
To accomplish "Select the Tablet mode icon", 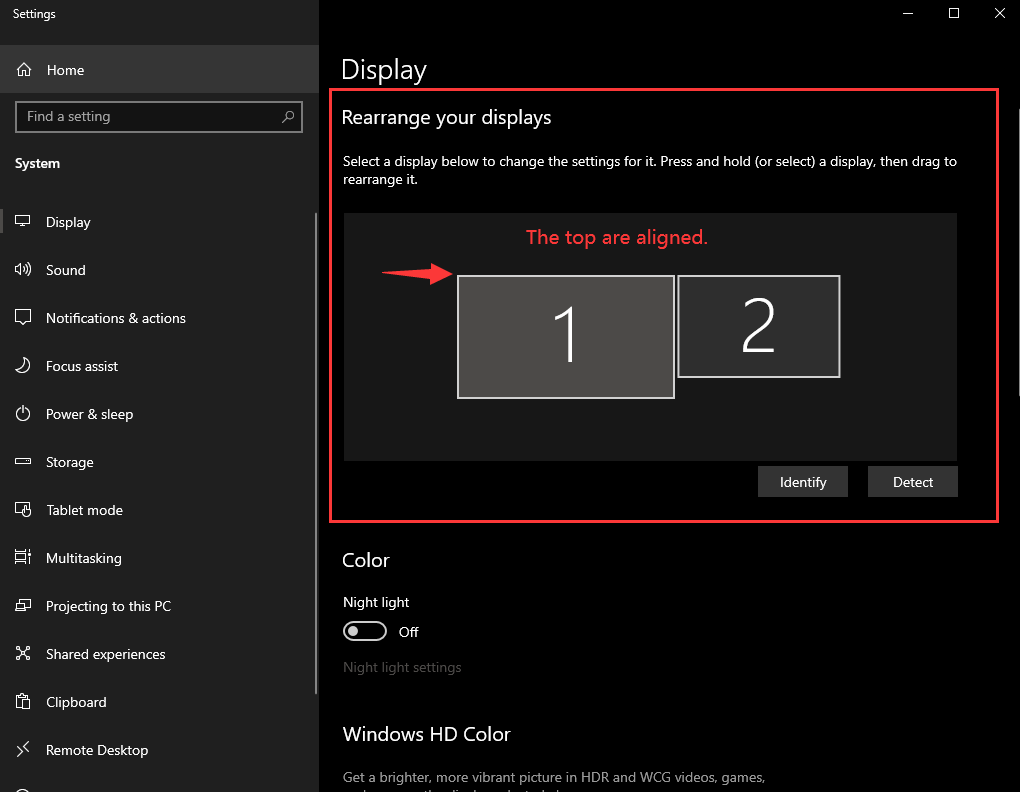I will pos(22,510).
